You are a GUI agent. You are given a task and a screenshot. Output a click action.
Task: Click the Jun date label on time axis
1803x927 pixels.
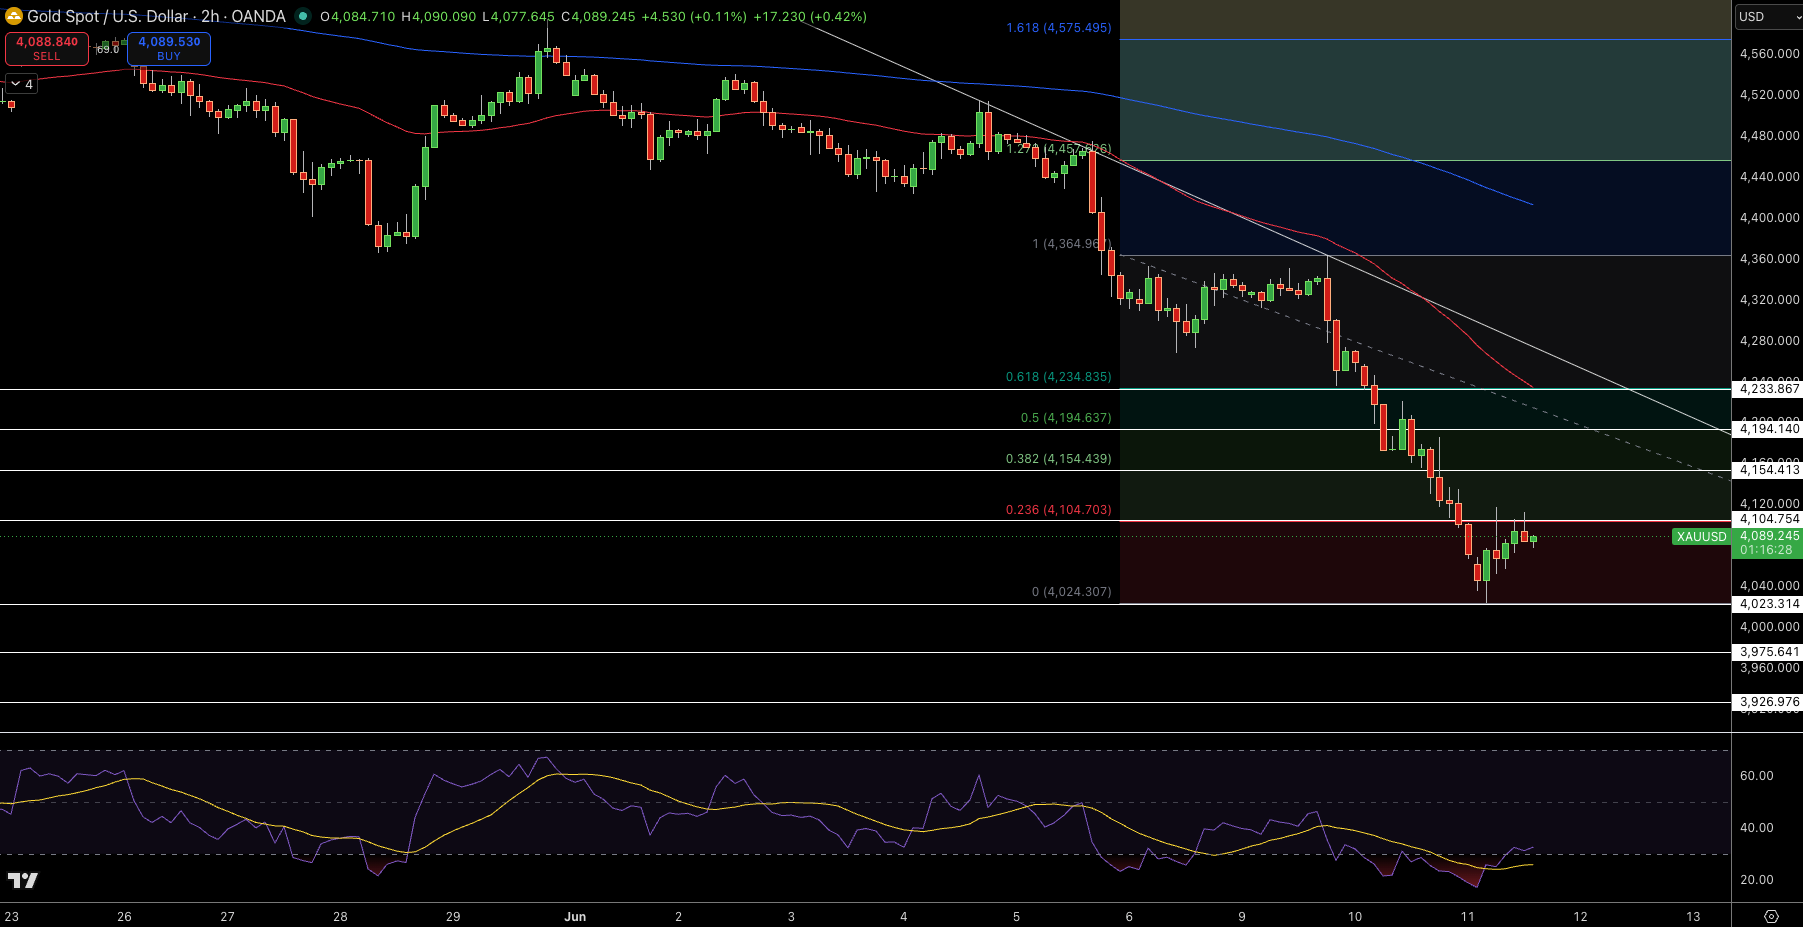pos(575,916)
